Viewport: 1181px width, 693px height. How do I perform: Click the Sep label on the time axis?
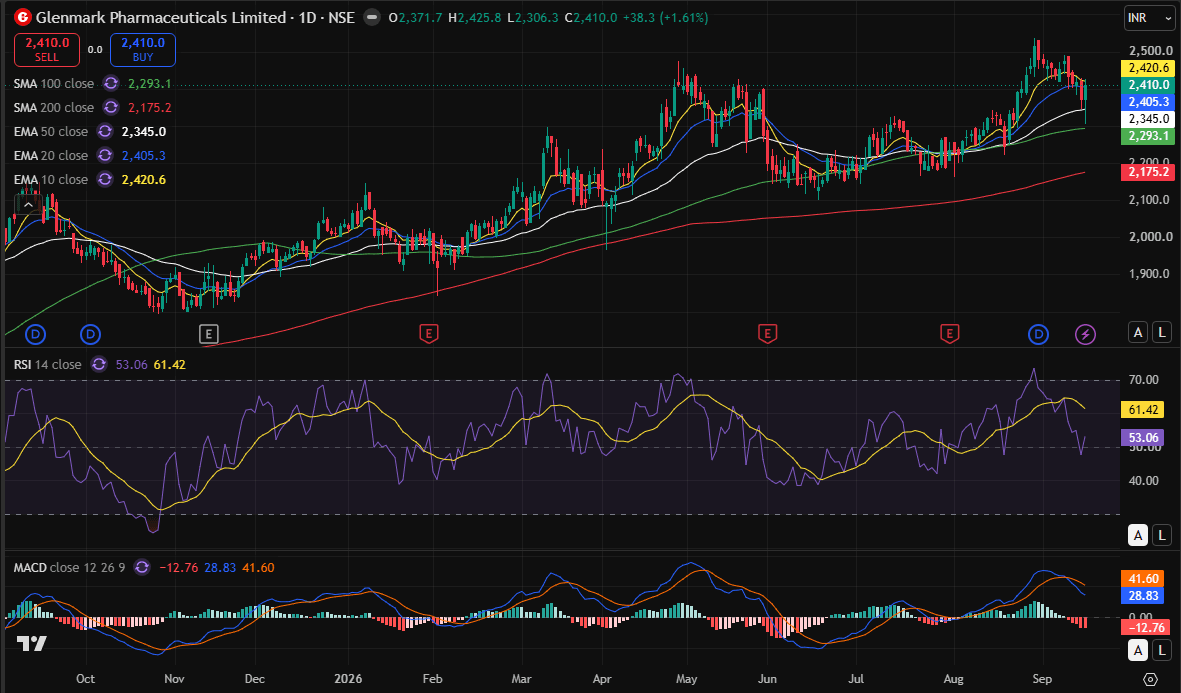pos(1042,679)
